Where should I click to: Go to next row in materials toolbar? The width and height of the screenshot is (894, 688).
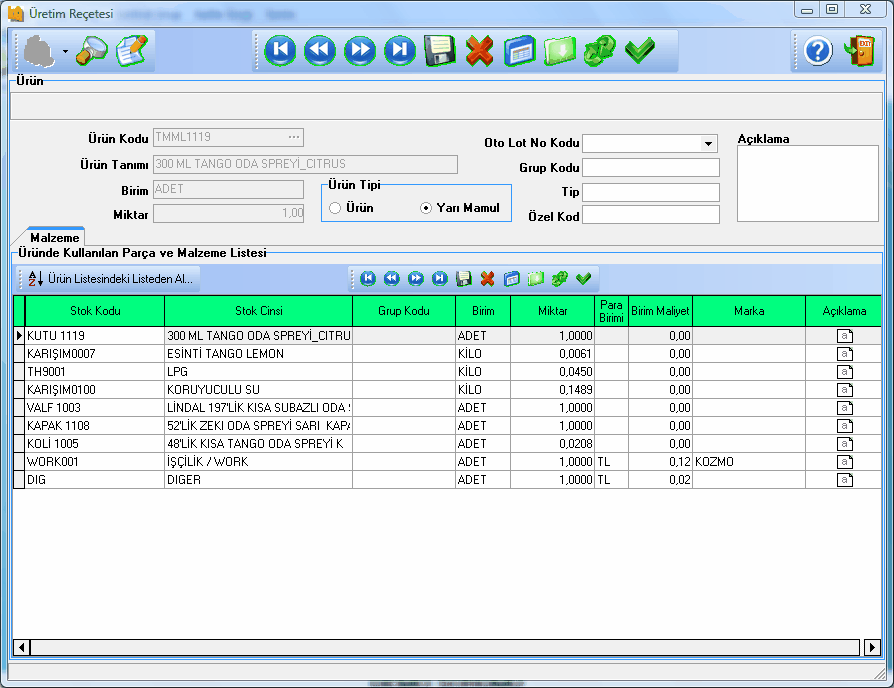click(416, 278)
